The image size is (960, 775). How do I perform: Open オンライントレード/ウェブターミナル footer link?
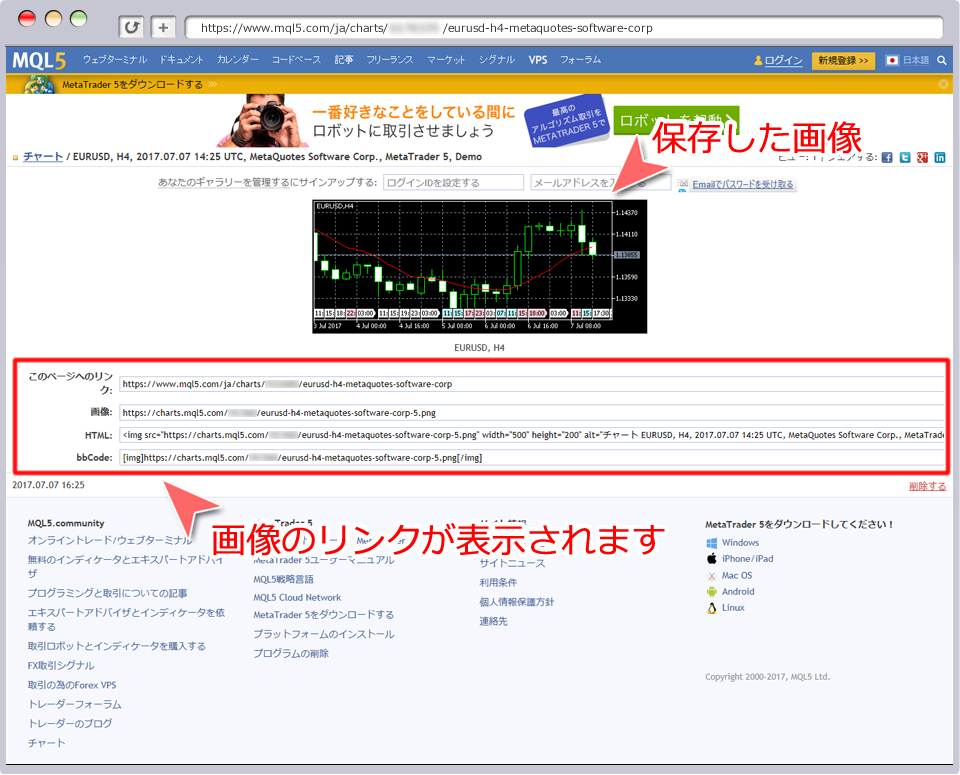click(x=110, y=540)
